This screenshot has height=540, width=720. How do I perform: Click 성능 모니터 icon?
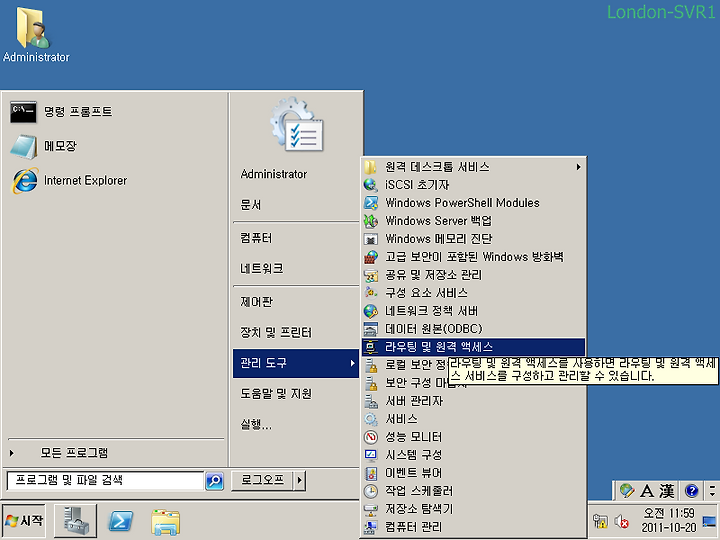371,437
